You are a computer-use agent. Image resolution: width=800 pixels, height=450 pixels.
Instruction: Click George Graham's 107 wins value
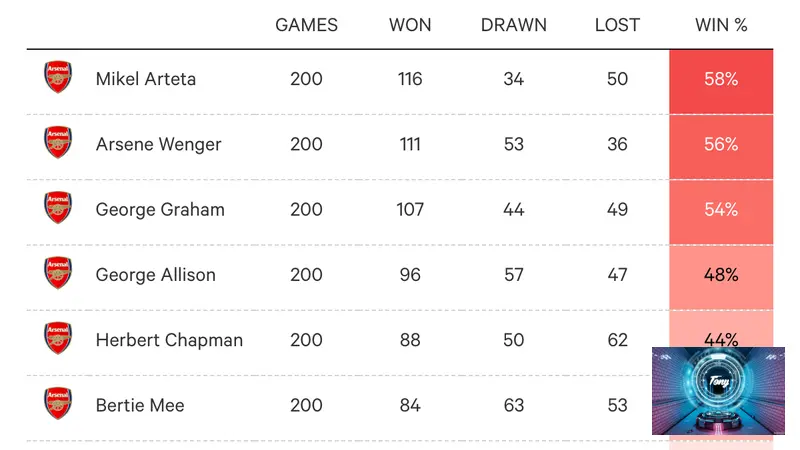[410, 210]
